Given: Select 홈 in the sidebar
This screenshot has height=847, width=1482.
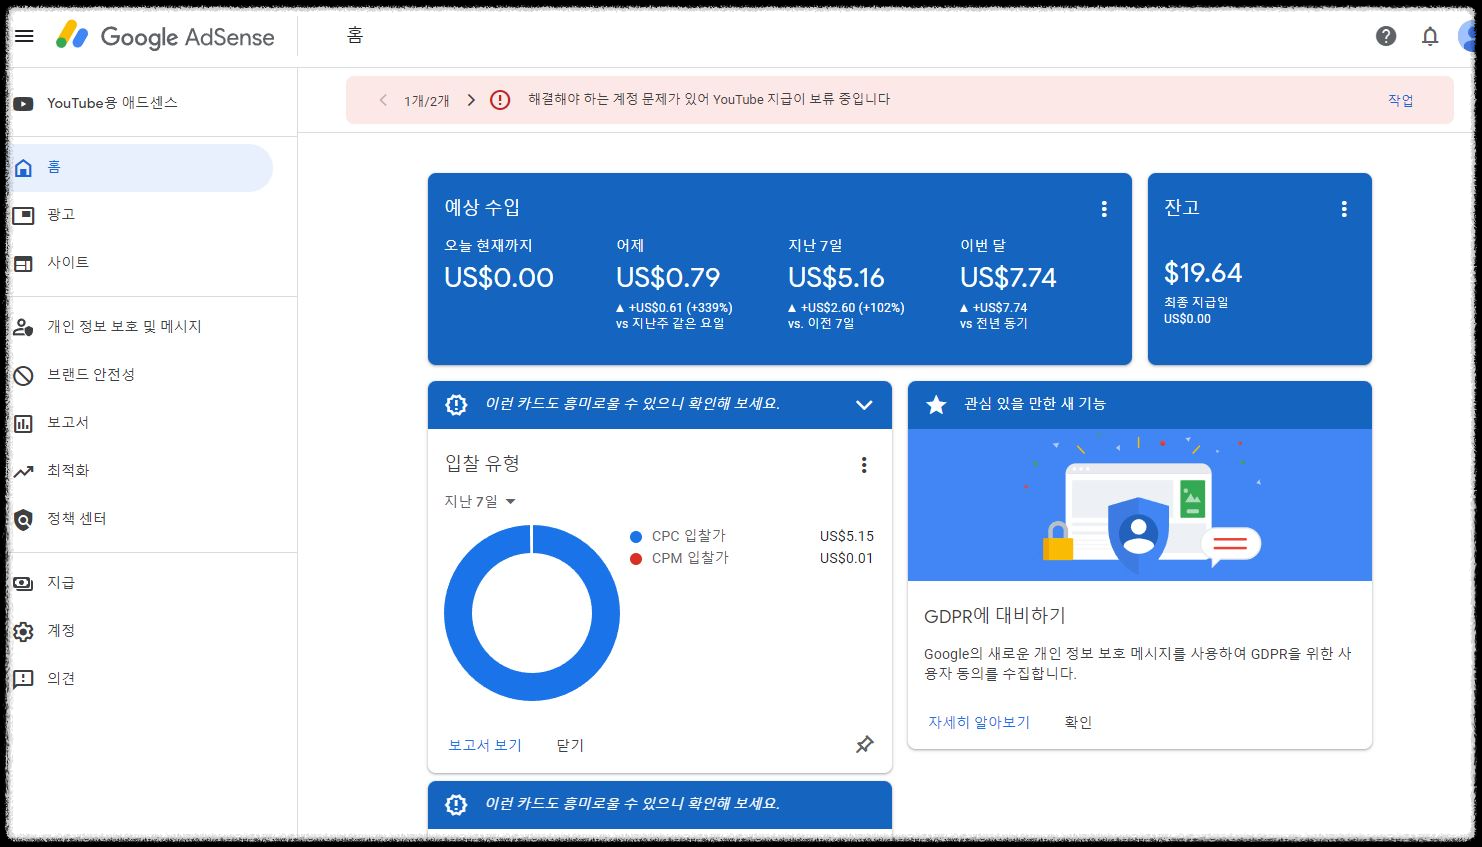Looking at the screenshot, I should coord(140,167).
